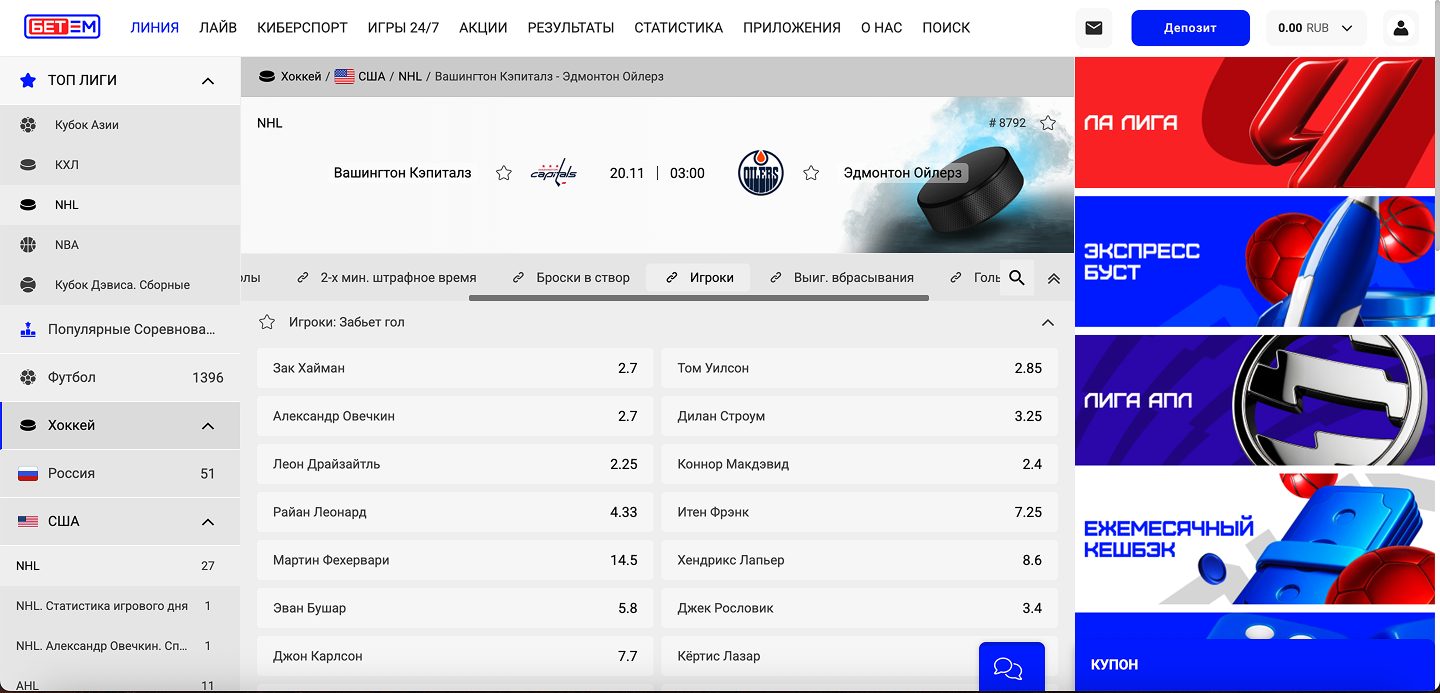The image size is (1440, 693).
Task: Open the ЛАЙВ menu item
Action: (x=218, y=28)
